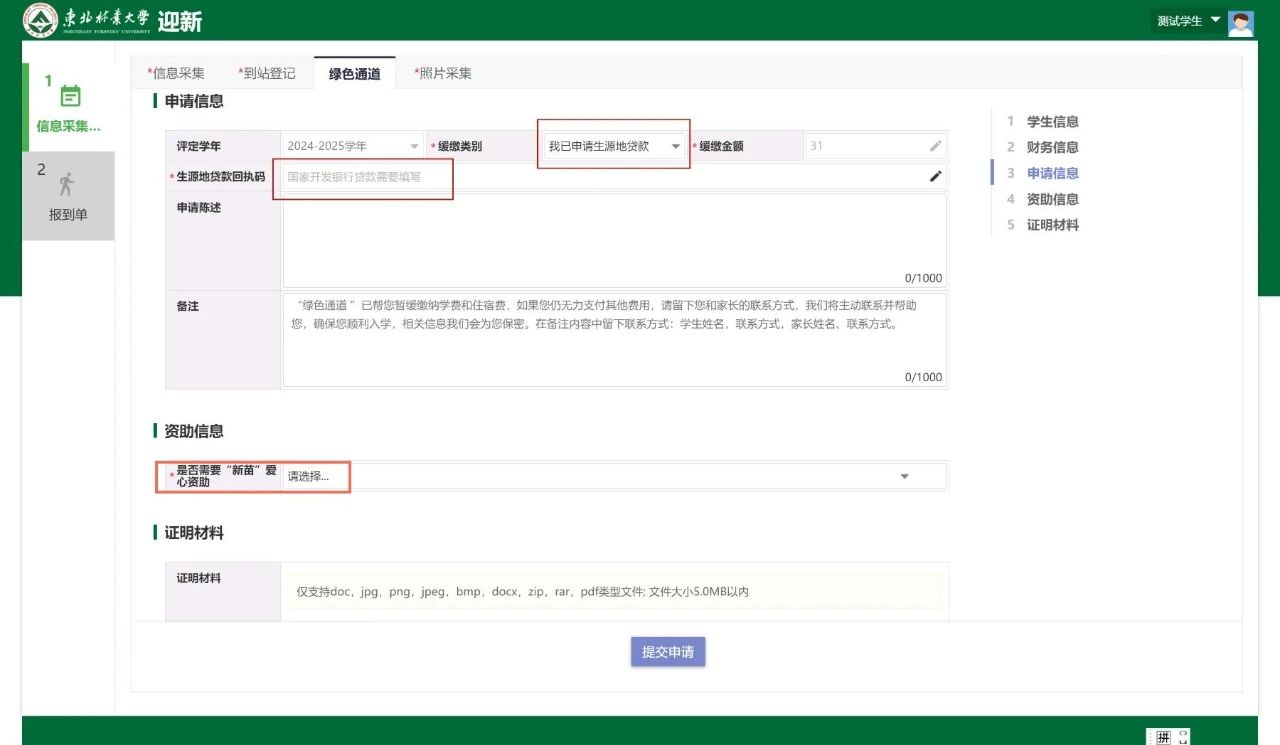This screenshot has width=1280, height=745.
Task: Switch to the 信息采集 tab
Action: point(177,73)
